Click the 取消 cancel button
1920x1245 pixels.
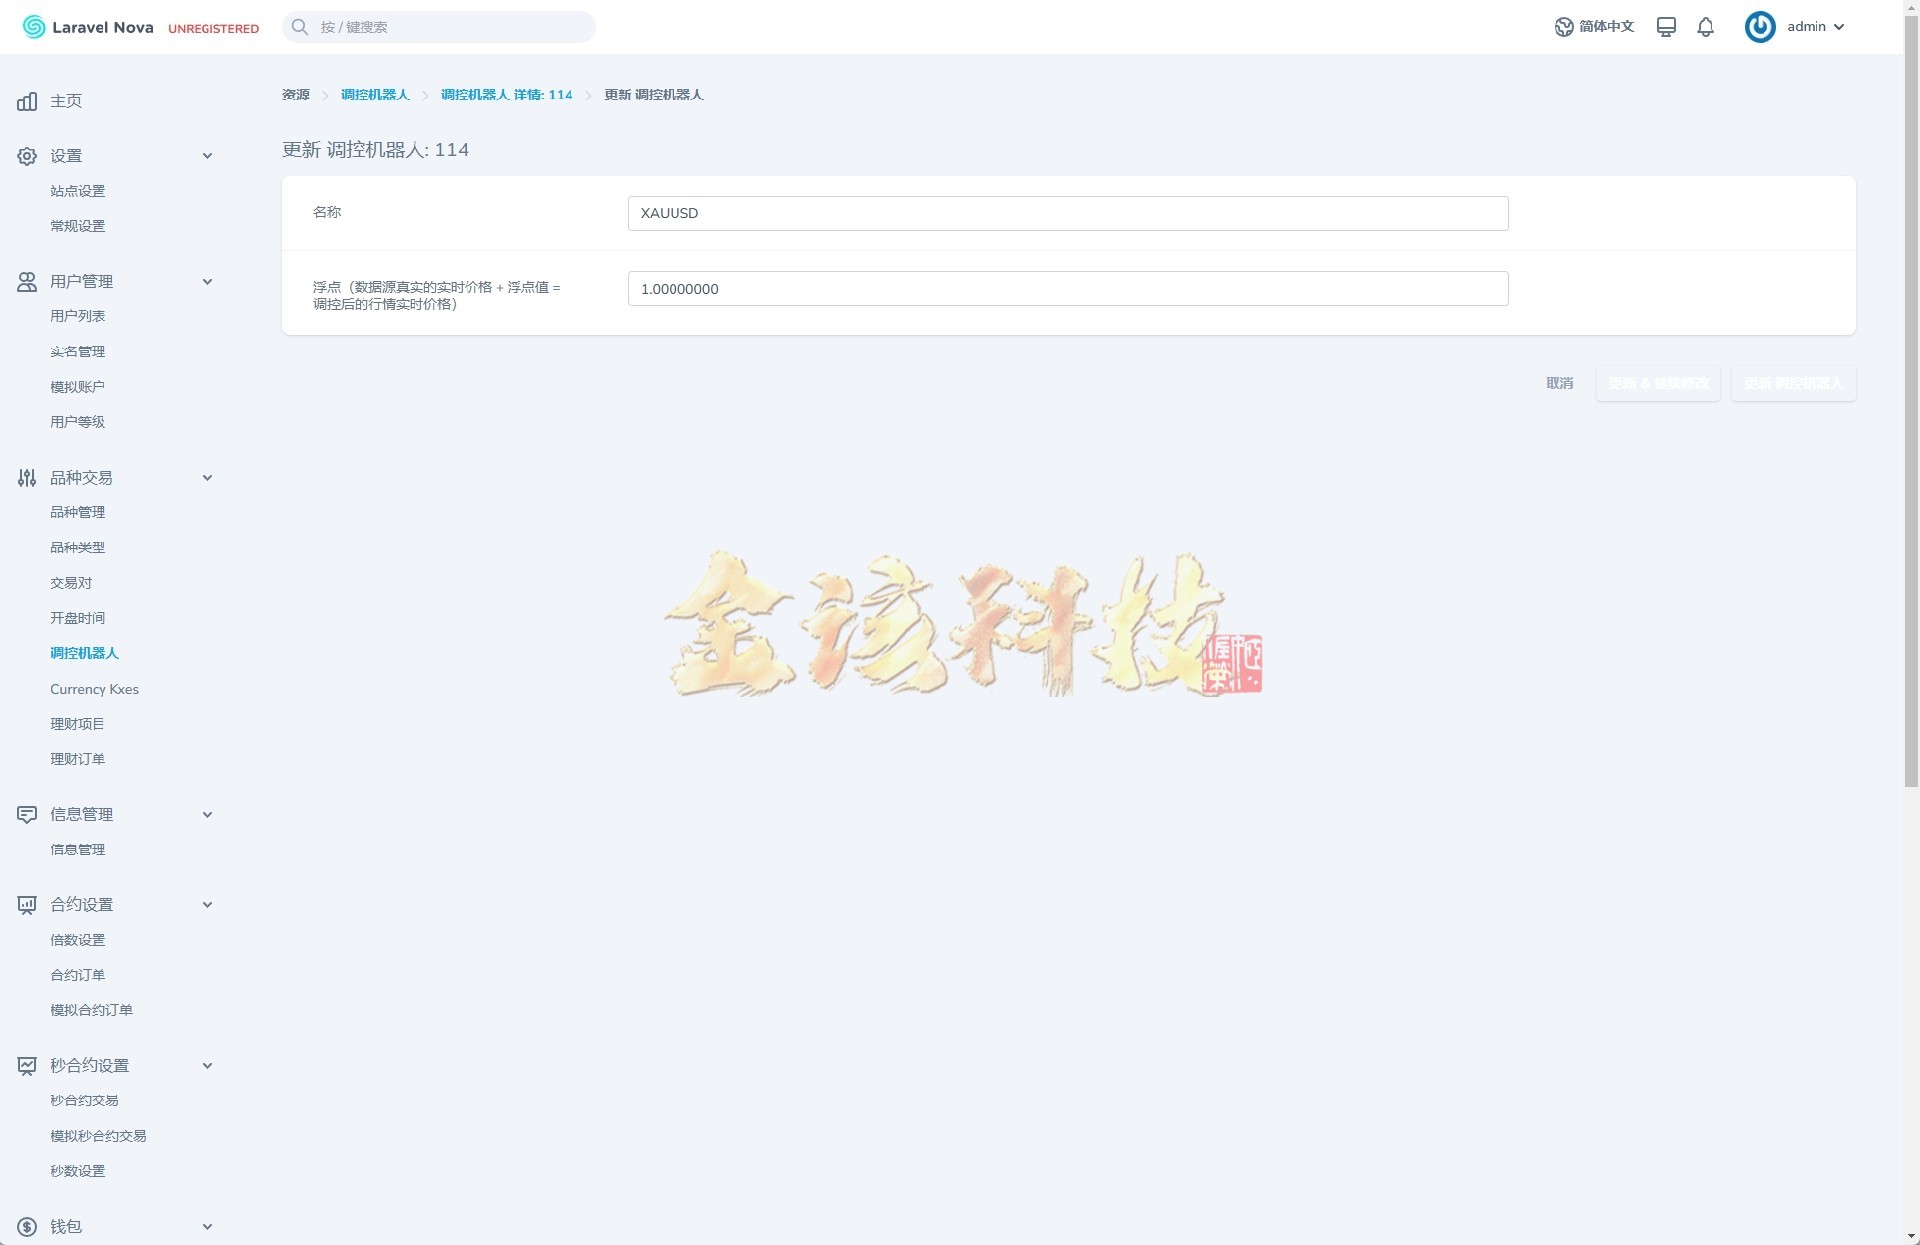coord(1559,383)
